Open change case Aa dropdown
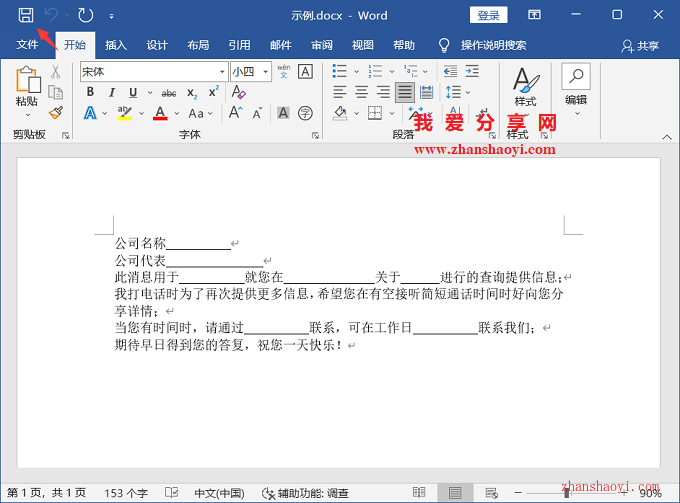 pyautogui.click(x=201, y=114)
